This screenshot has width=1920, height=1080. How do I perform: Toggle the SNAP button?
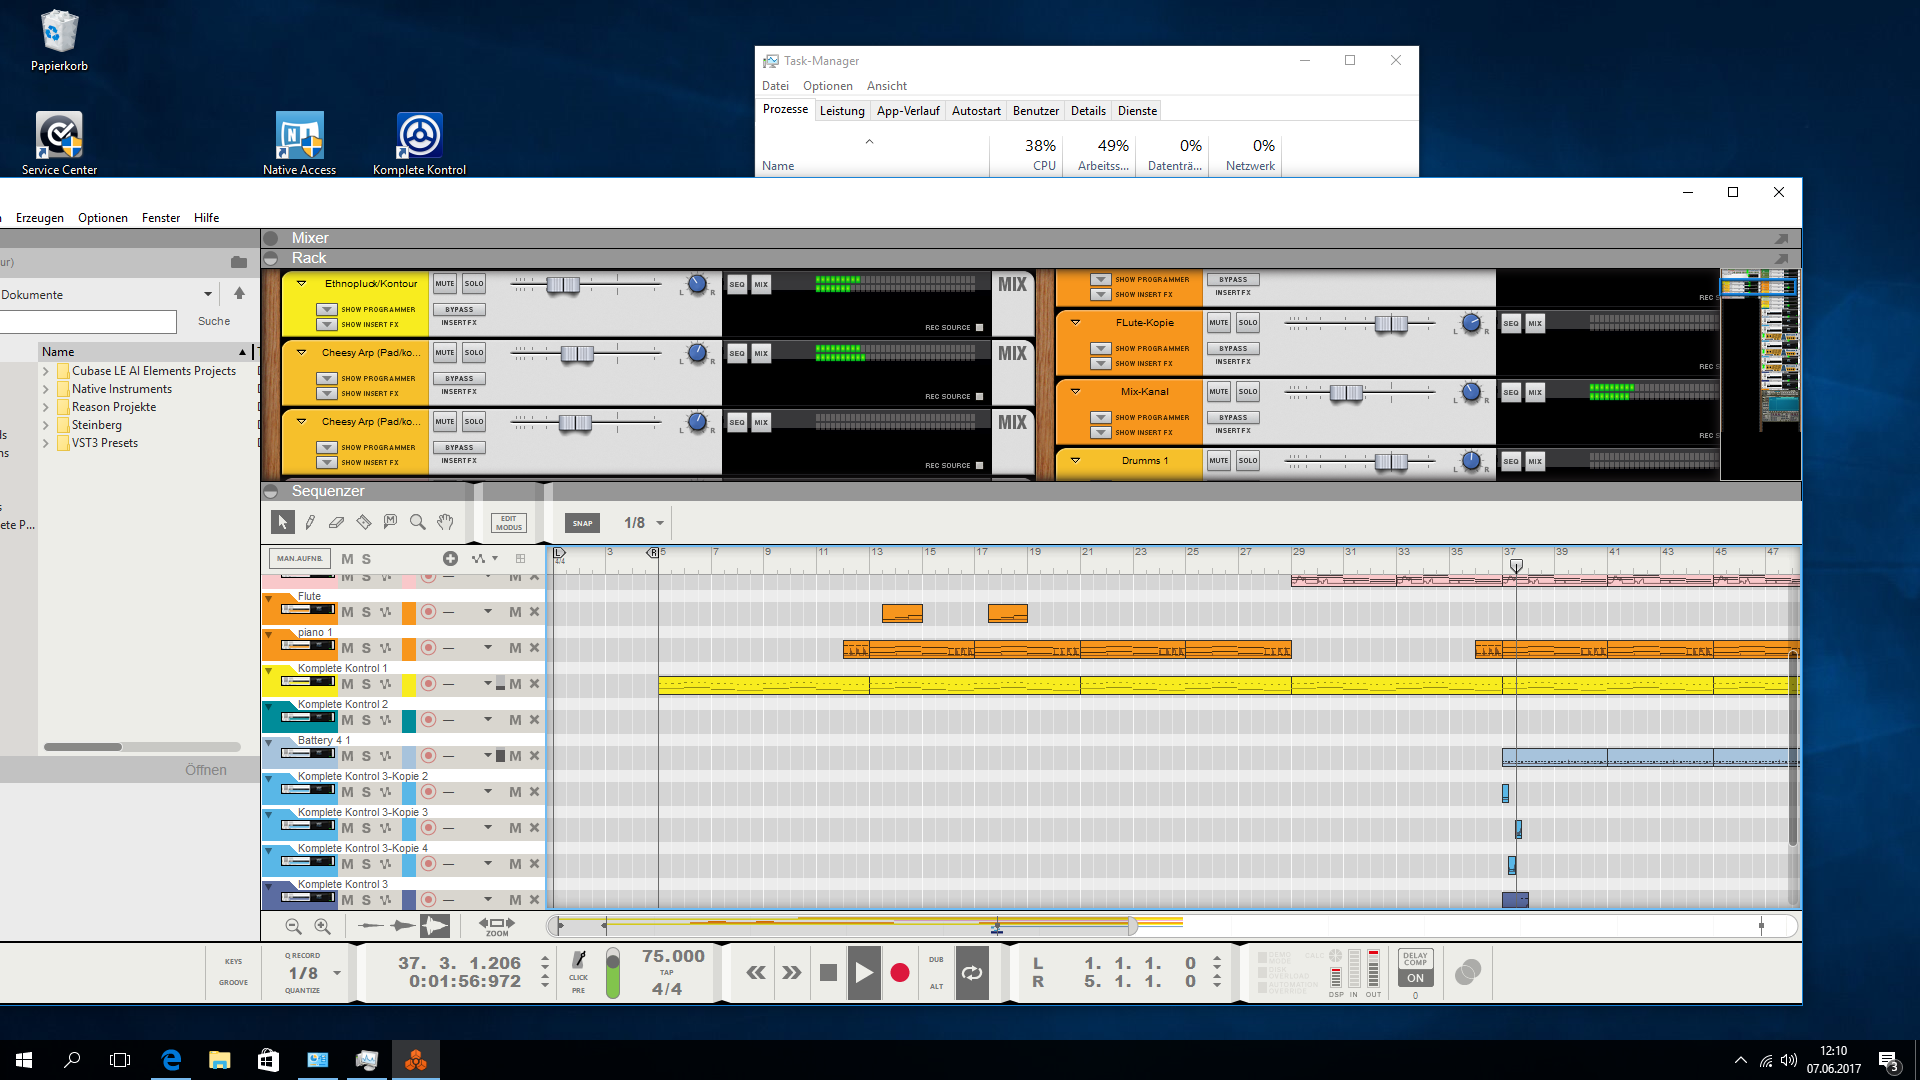pyautogui.click(x=582, y=523)
